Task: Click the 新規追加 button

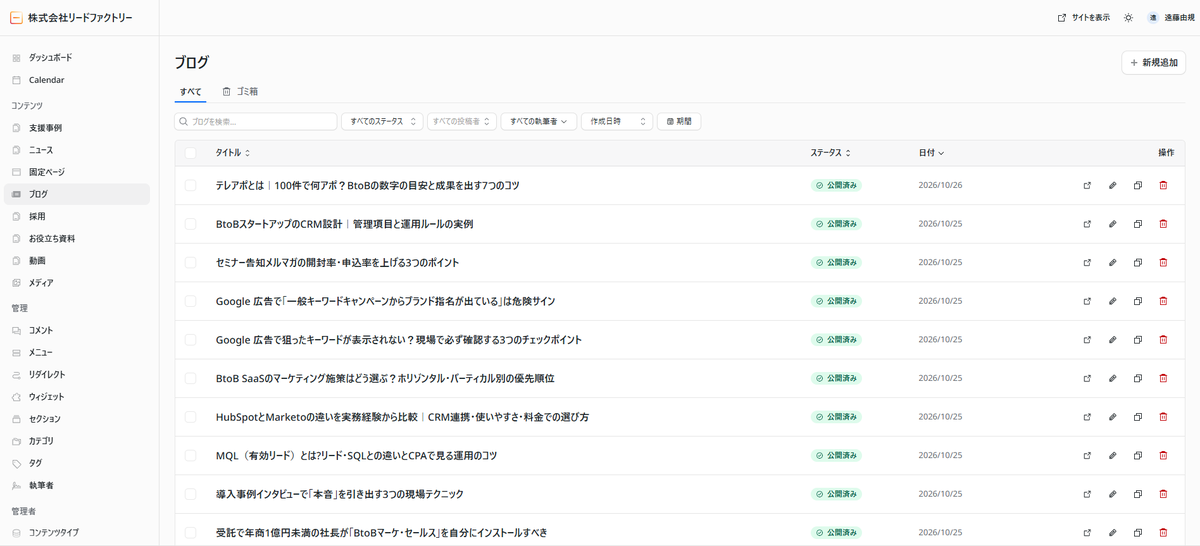Action: click(x=1154, y=62)
